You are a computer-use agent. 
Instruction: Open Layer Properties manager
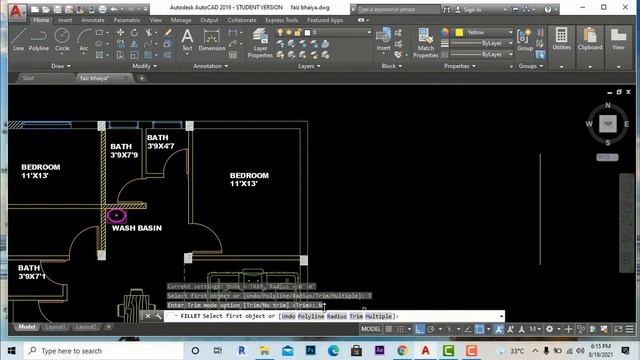(260, 43)
